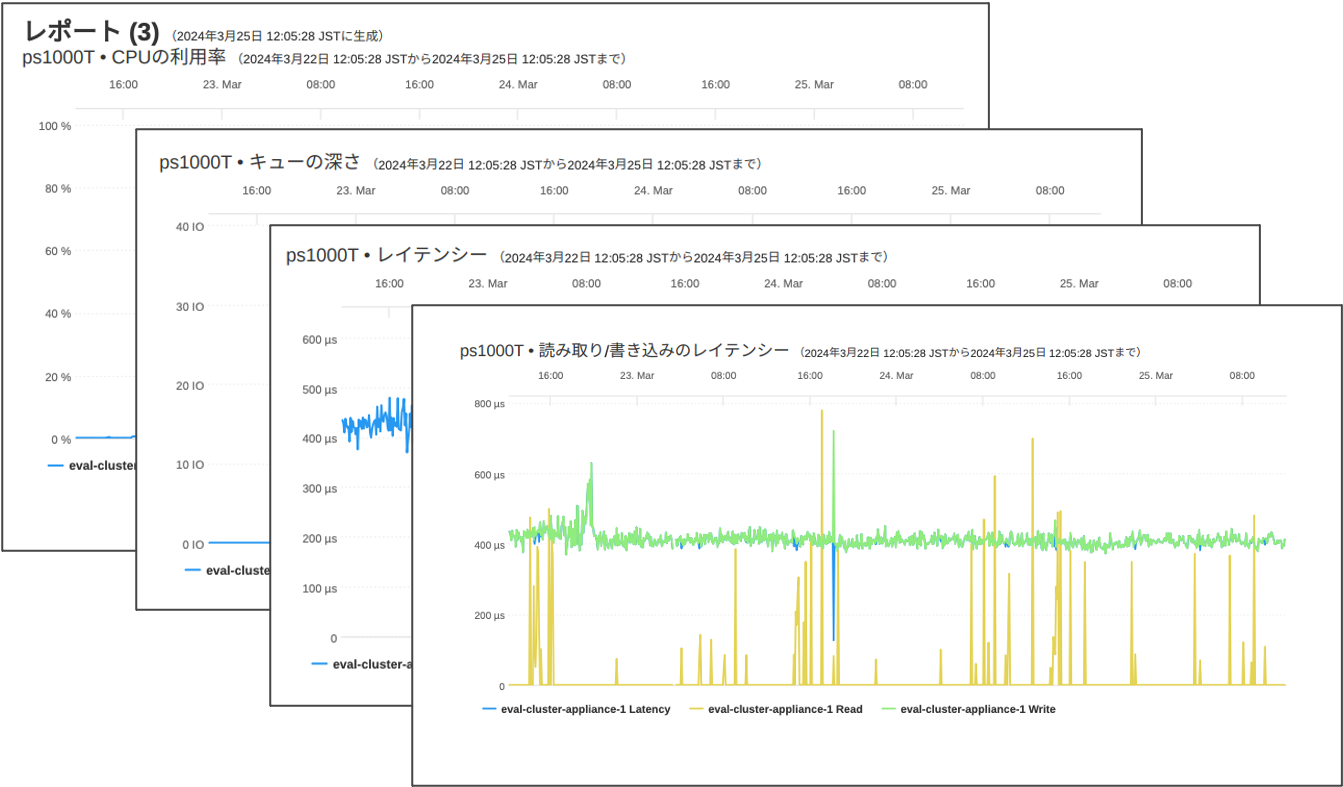Screen dimensions: 1343x787
Task: Click the yellow Read legend line marker
Action: coord(696,709)
